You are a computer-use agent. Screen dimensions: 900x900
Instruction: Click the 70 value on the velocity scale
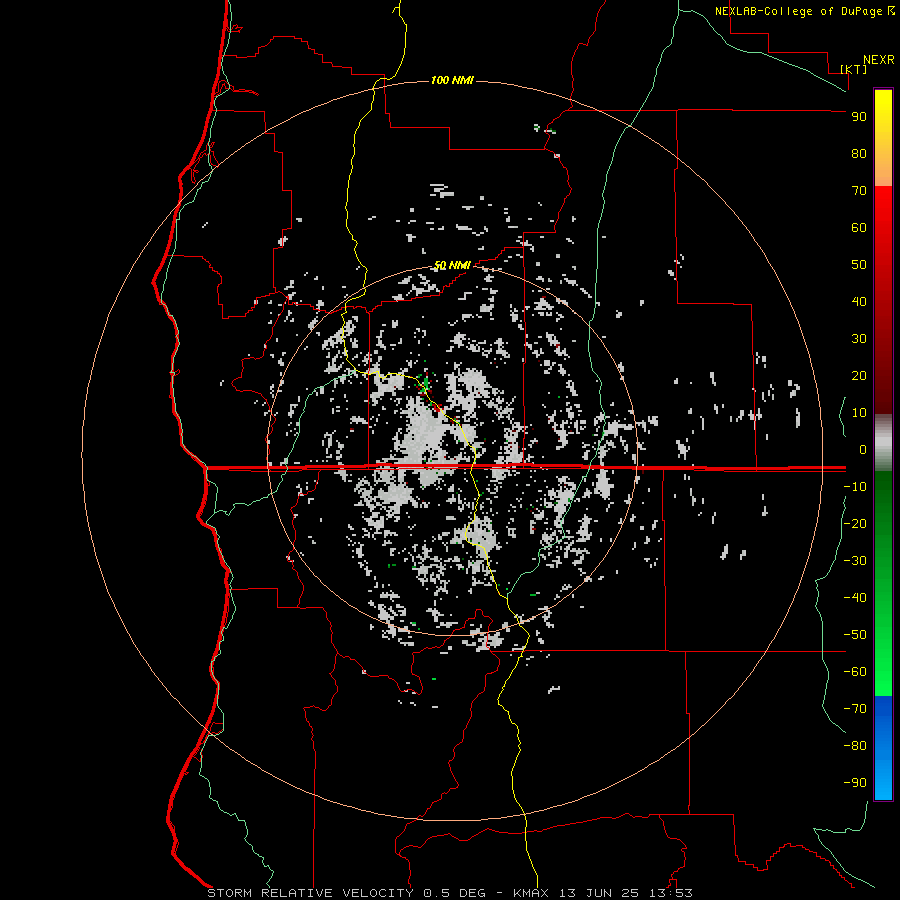click(859, 191)
